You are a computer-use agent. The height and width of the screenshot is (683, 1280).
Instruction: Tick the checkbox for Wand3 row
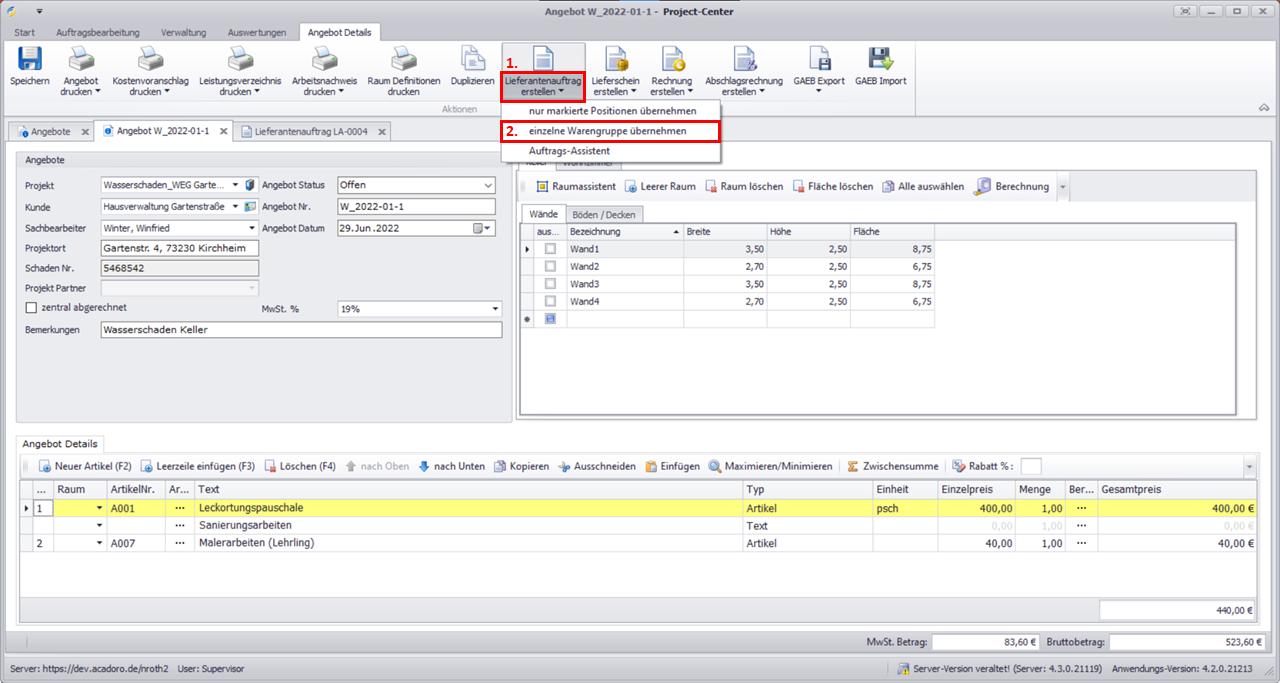(550, 285)
